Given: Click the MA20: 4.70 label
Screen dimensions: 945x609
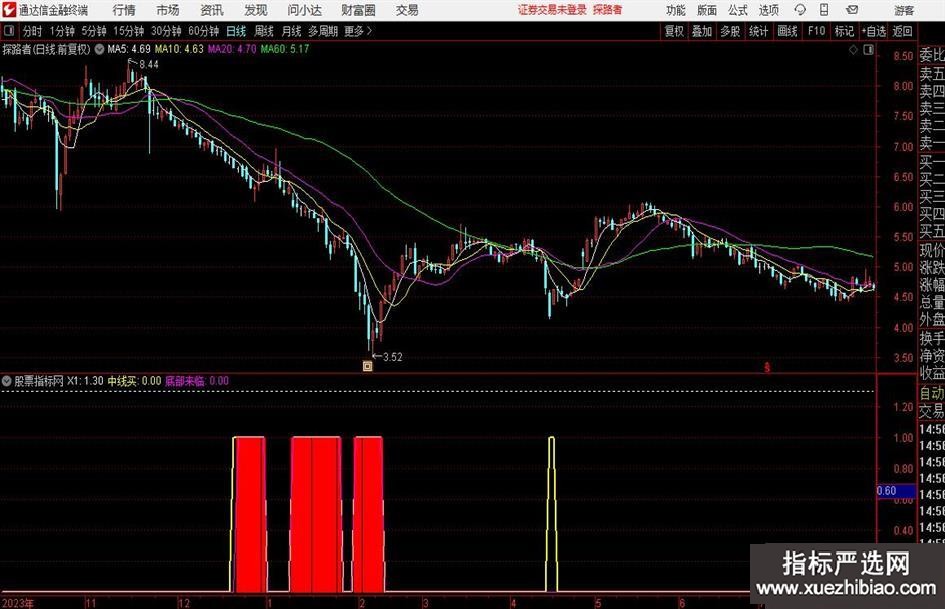Looking at the screenshot, I should (x=232, y=49).
